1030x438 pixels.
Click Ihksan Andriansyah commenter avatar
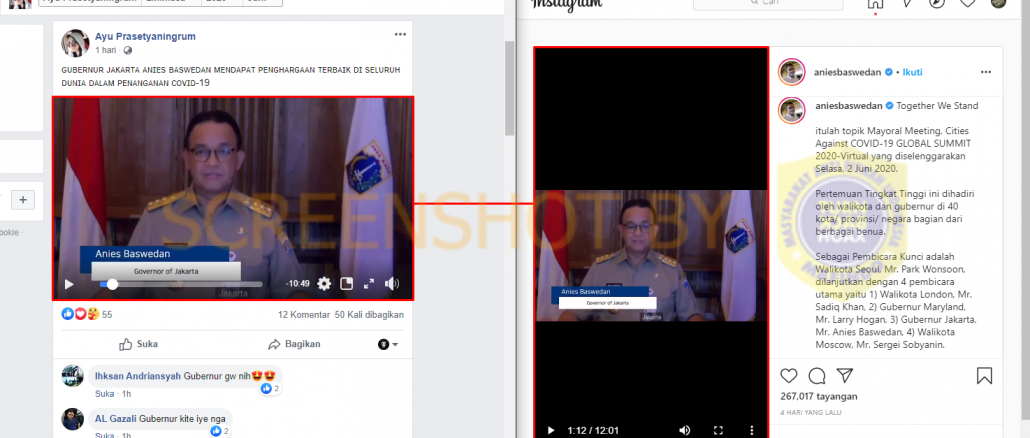[x=72, y=376]
